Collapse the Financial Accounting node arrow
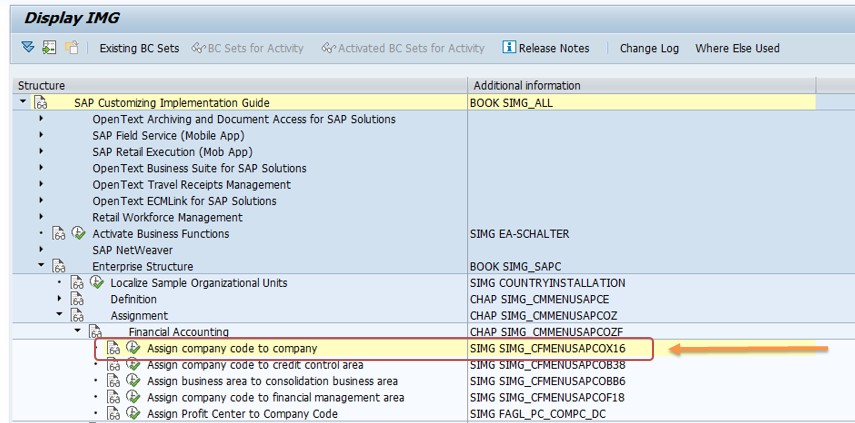Image resolution: width=855 pixels, height=423 pixels. tap(77, 330)
